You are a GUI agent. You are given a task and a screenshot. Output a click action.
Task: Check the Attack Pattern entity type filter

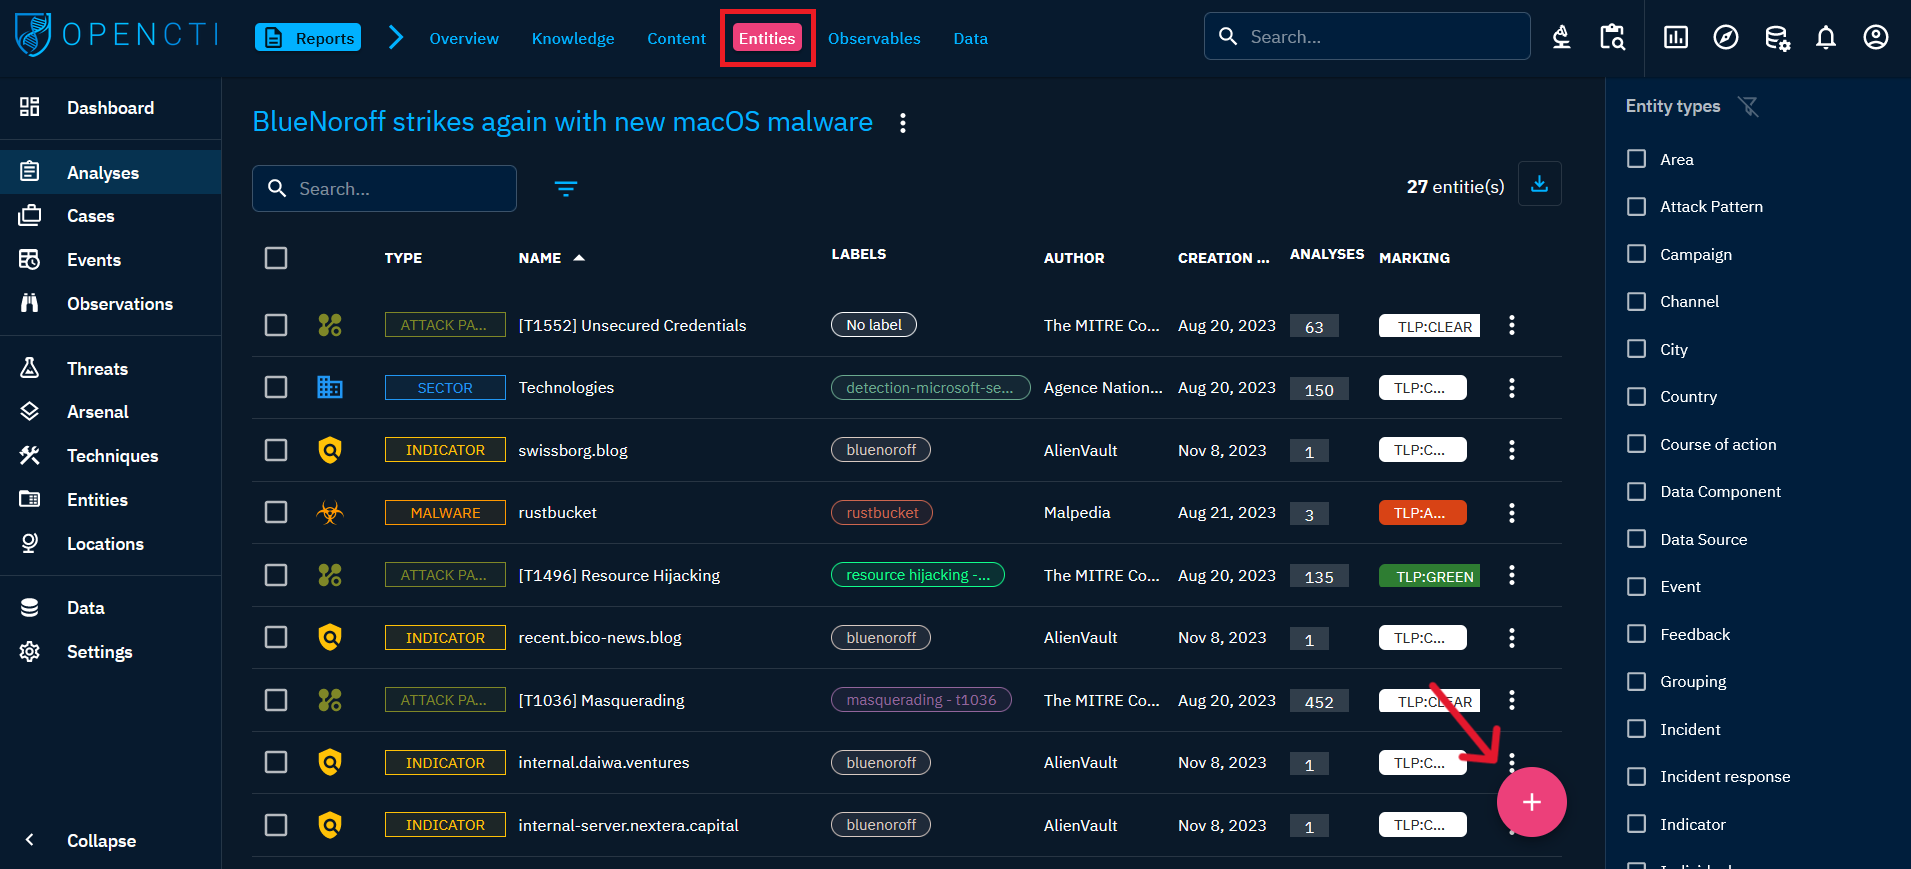1636,207
